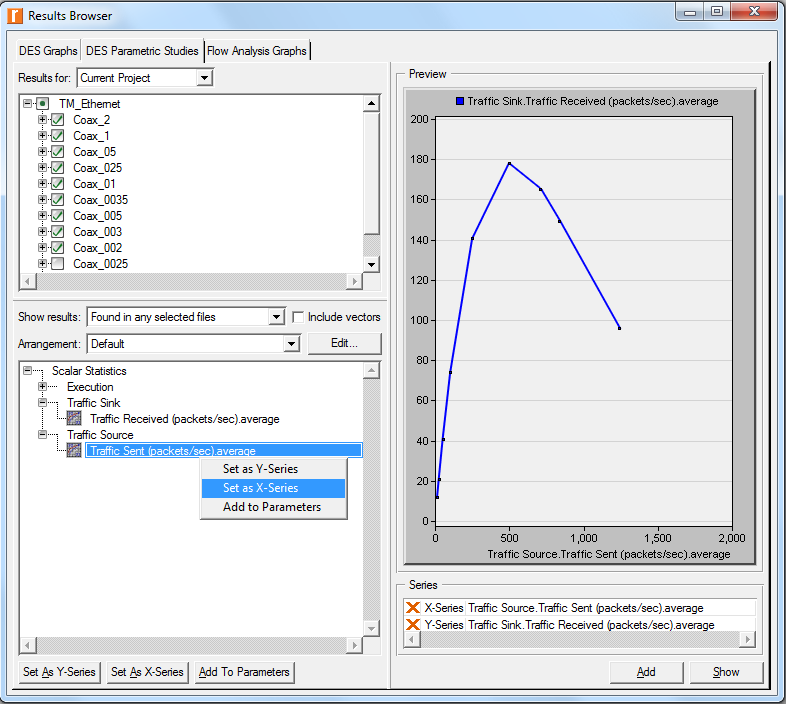Screen dimensions: 786x704
Task: Open the Show results dropdown
Action: pos(276,317)
